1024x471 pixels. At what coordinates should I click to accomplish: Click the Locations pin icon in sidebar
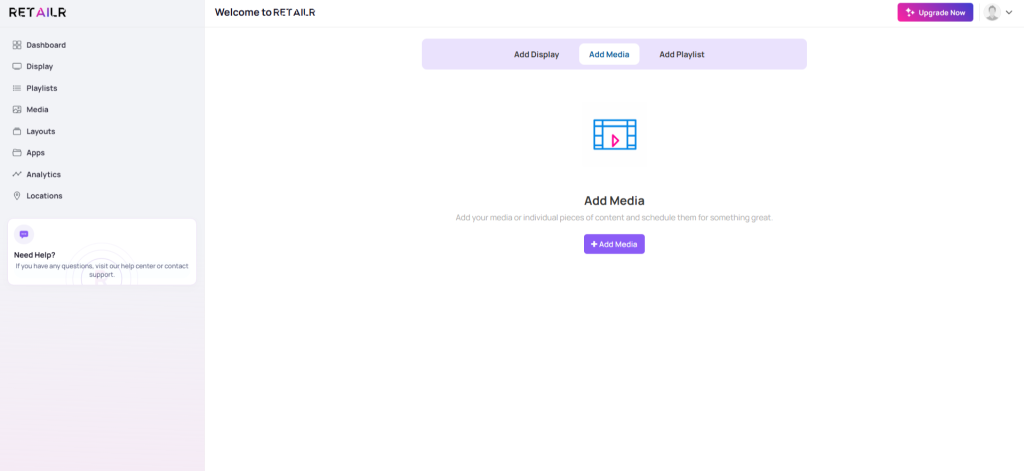[x=17, y=196]
